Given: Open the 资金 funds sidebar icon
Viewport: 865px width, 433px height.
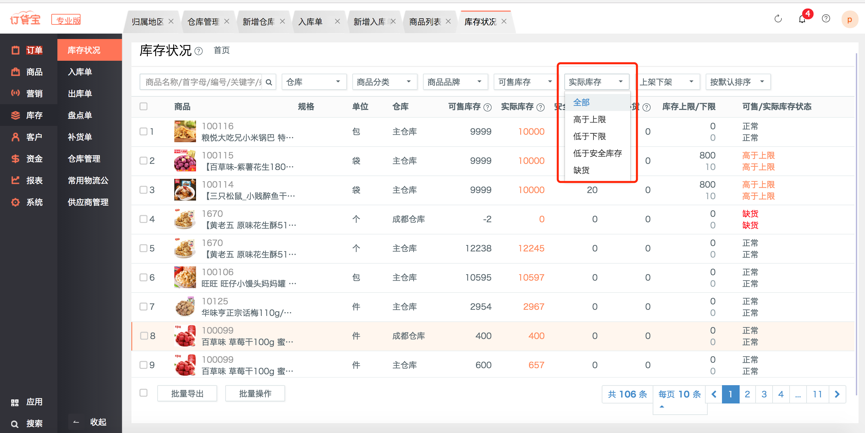Looking at the screenshot, I should (15, 159).
